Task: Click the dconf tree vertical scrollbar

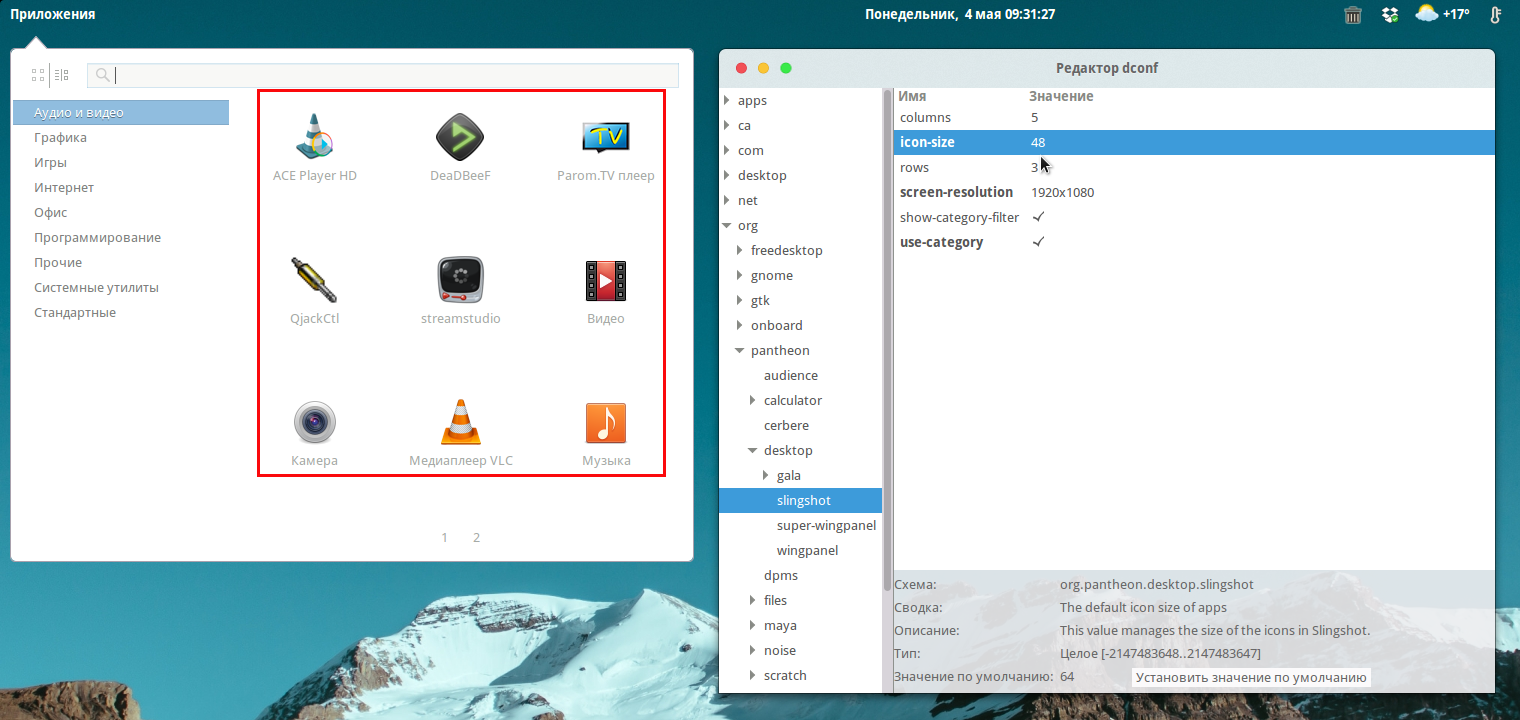Action: pyautogui.click(x=887, y=340)
